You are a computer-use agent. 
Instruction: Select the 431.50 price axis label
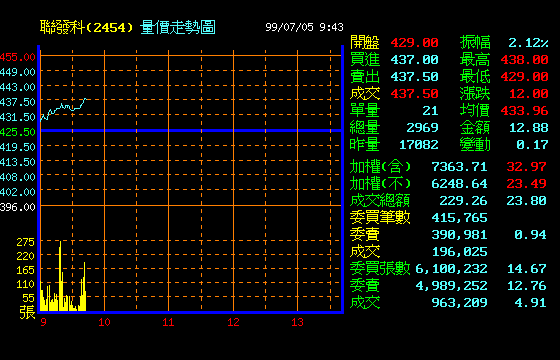click(18, 117)
